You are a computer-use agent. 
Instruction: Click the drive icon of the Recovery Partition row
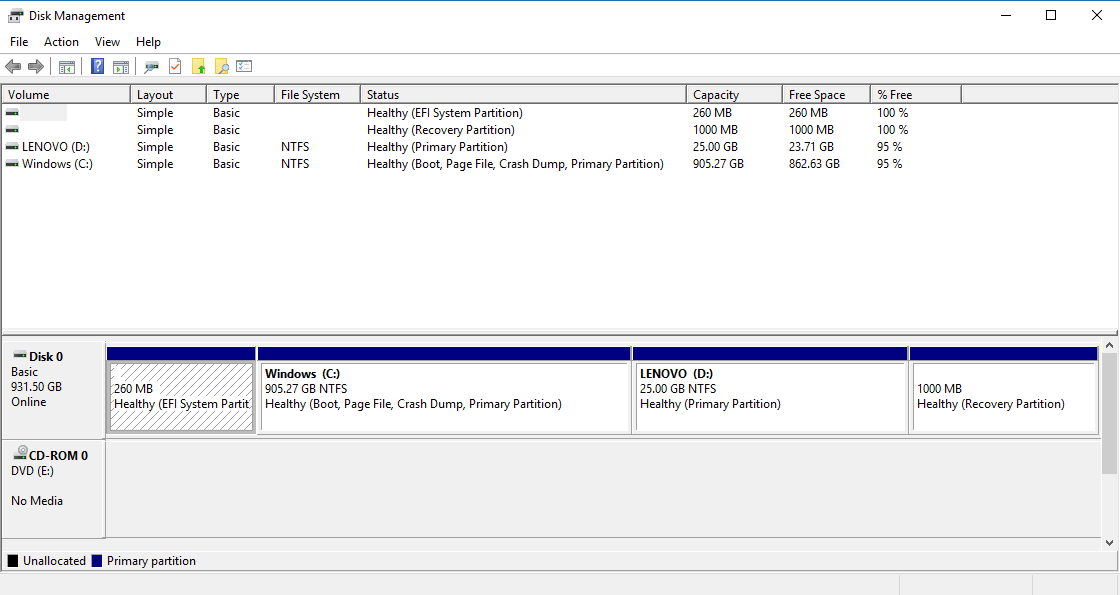click(x=12, y=130)
